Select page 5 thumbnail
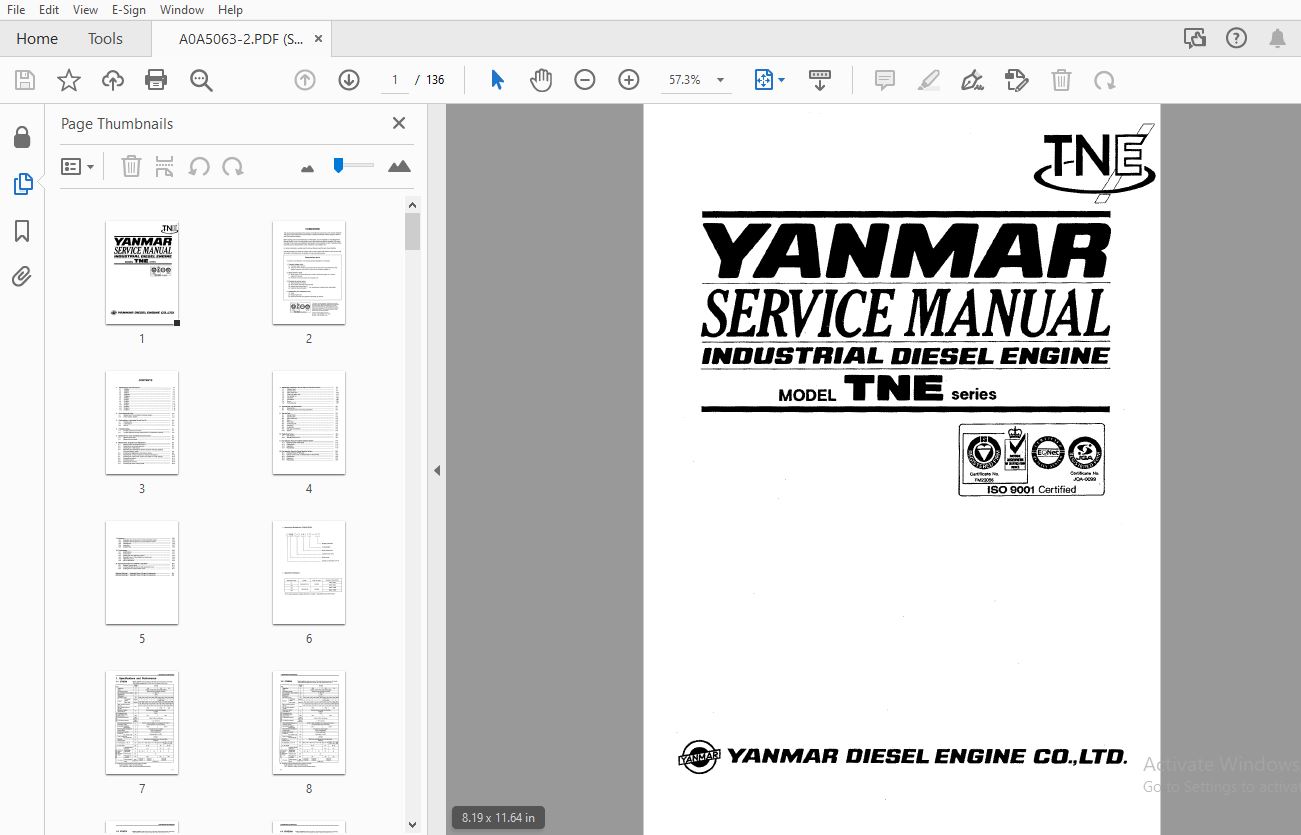The image size is (1301, 835). 142,572
